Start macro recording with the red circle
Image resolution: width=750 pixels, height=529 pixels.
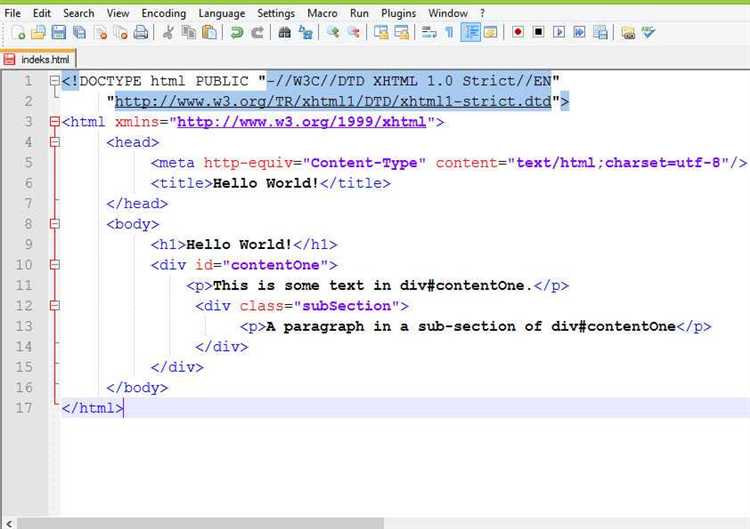click(518, 33)
